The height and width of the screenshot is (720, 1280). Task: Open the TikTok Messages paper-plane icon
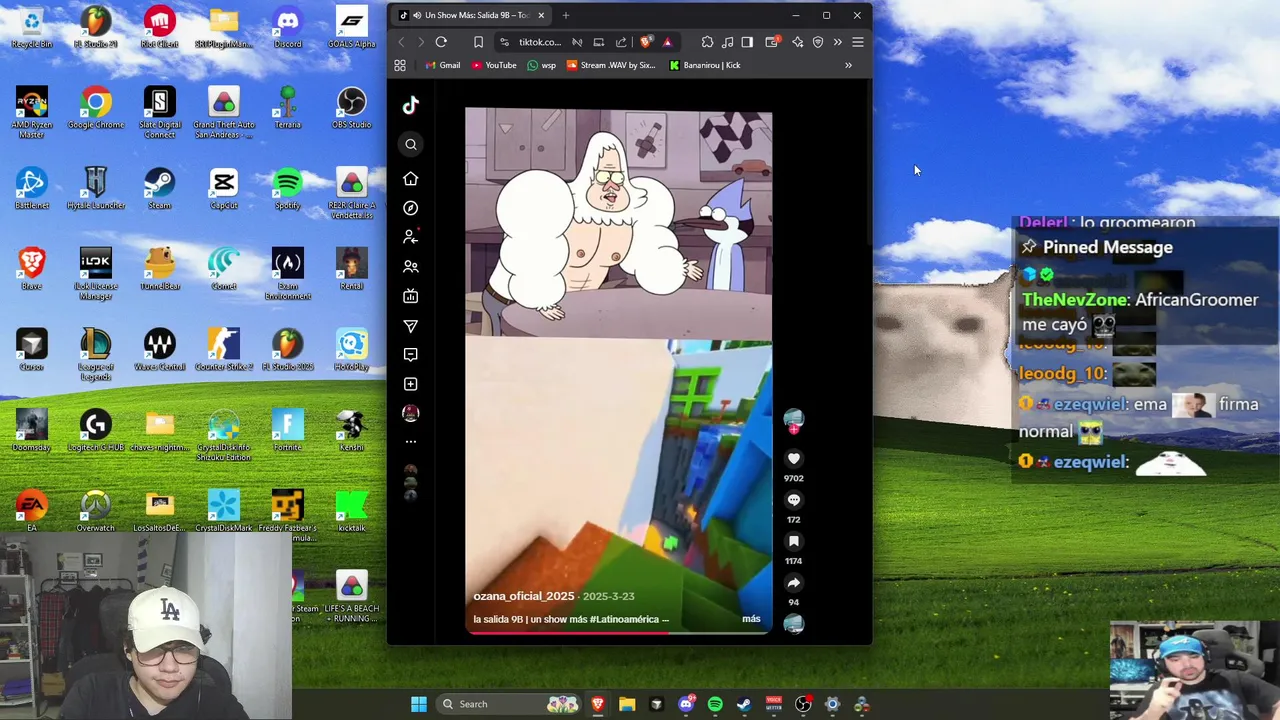point(410,326)
